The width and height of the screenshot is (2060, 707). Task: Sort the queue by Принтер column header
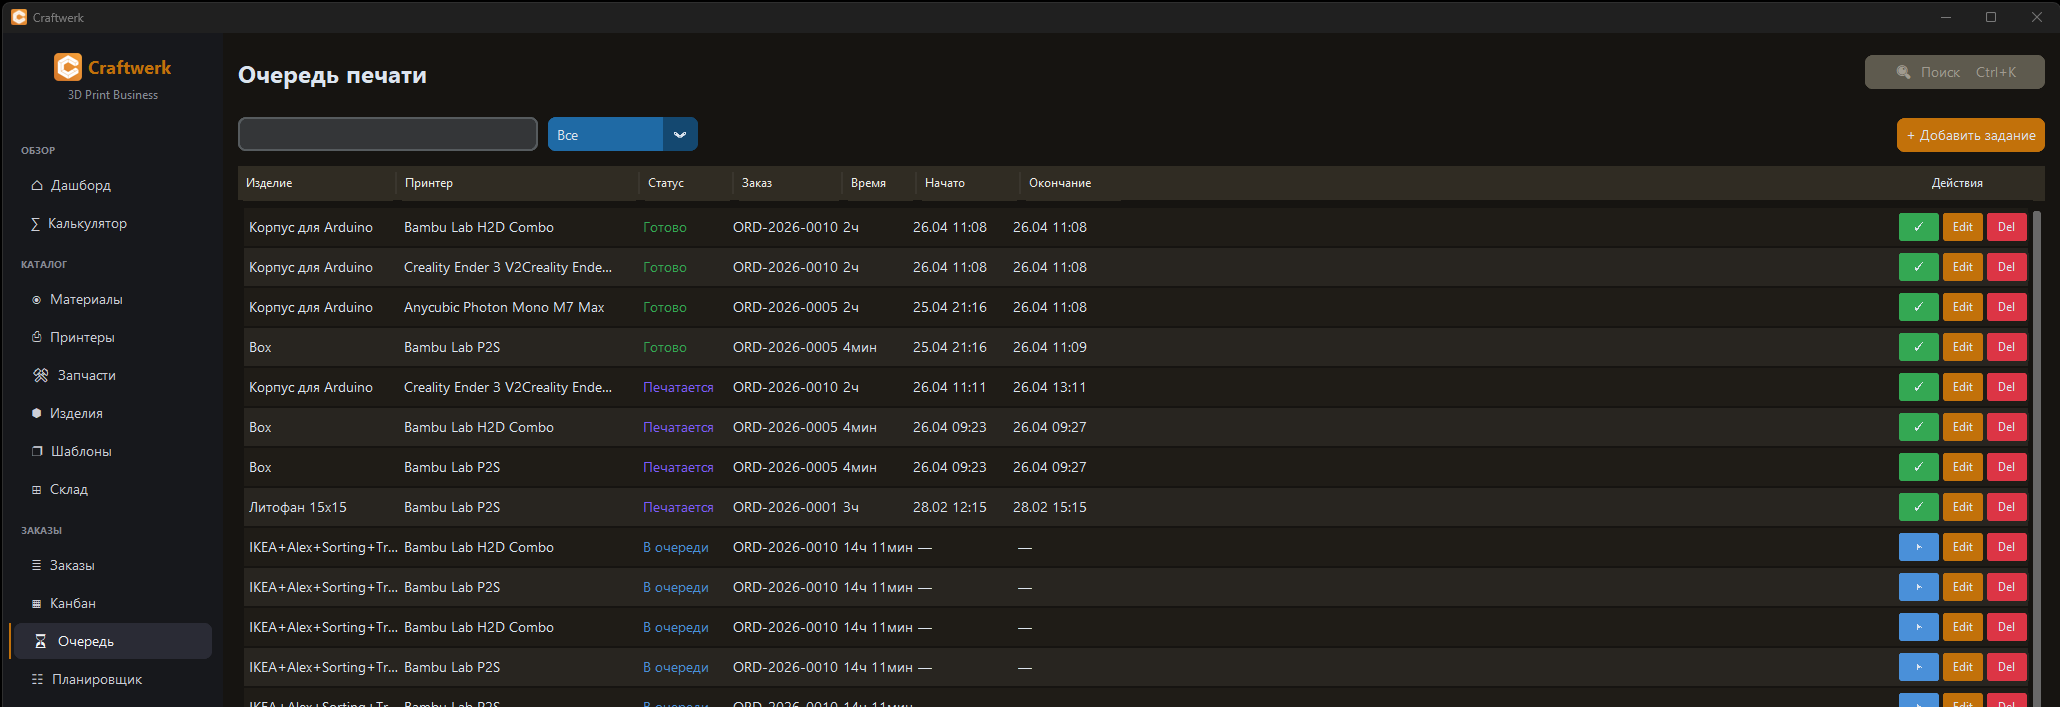pos(429,183)
